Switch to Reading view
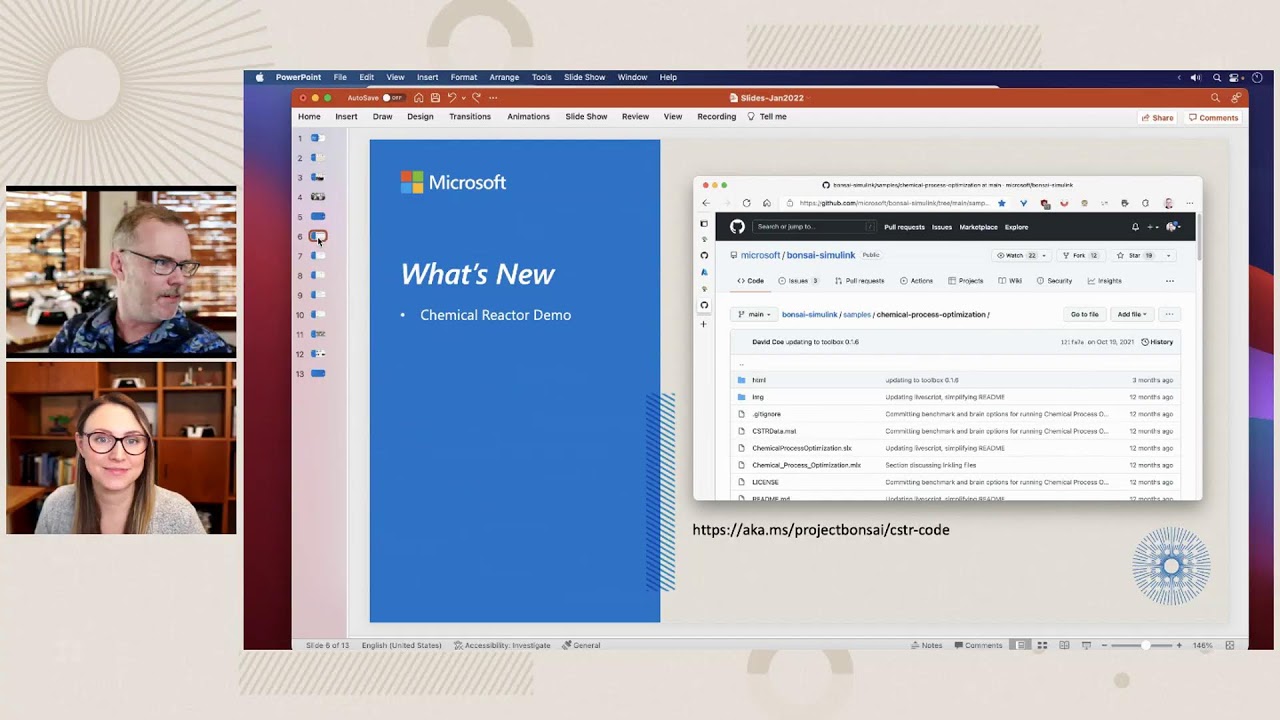Screen dimensions: 1280x720 1064,645
